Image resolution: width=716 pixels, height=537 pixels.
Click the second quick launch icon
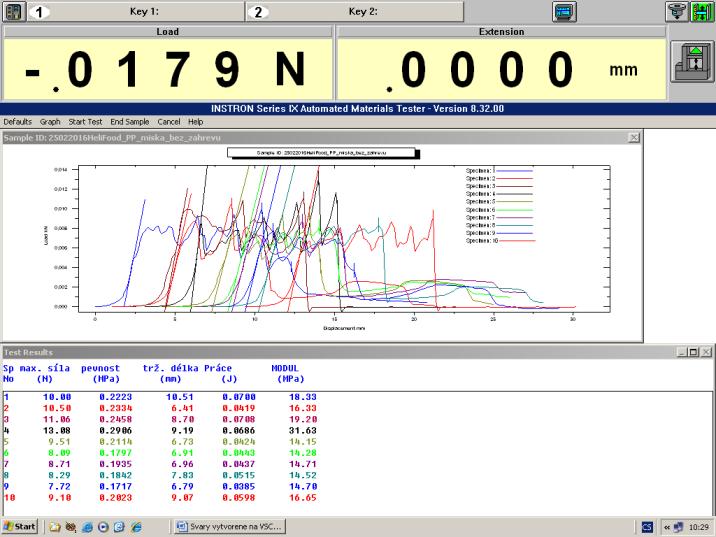point(71,527)
